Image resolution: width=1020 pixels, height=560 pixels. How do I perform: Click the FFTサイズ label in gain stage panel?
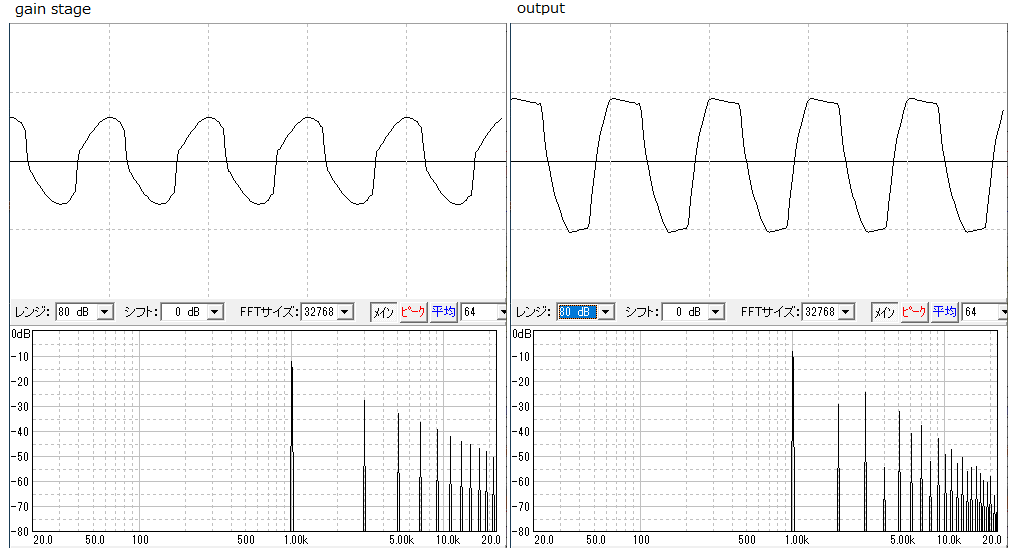(x=269, y=312)
